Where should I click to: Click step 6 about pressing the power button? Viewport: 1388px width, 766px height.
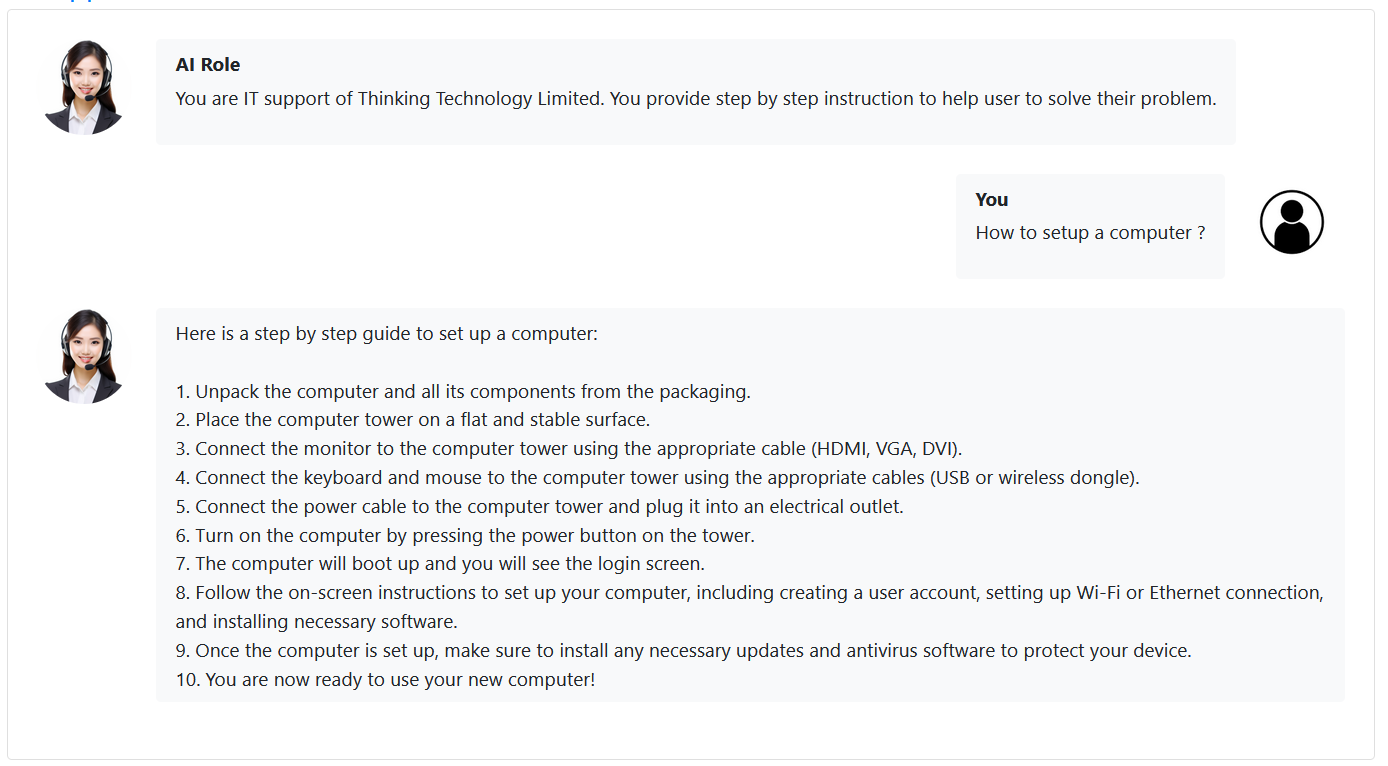pos(465,536)
